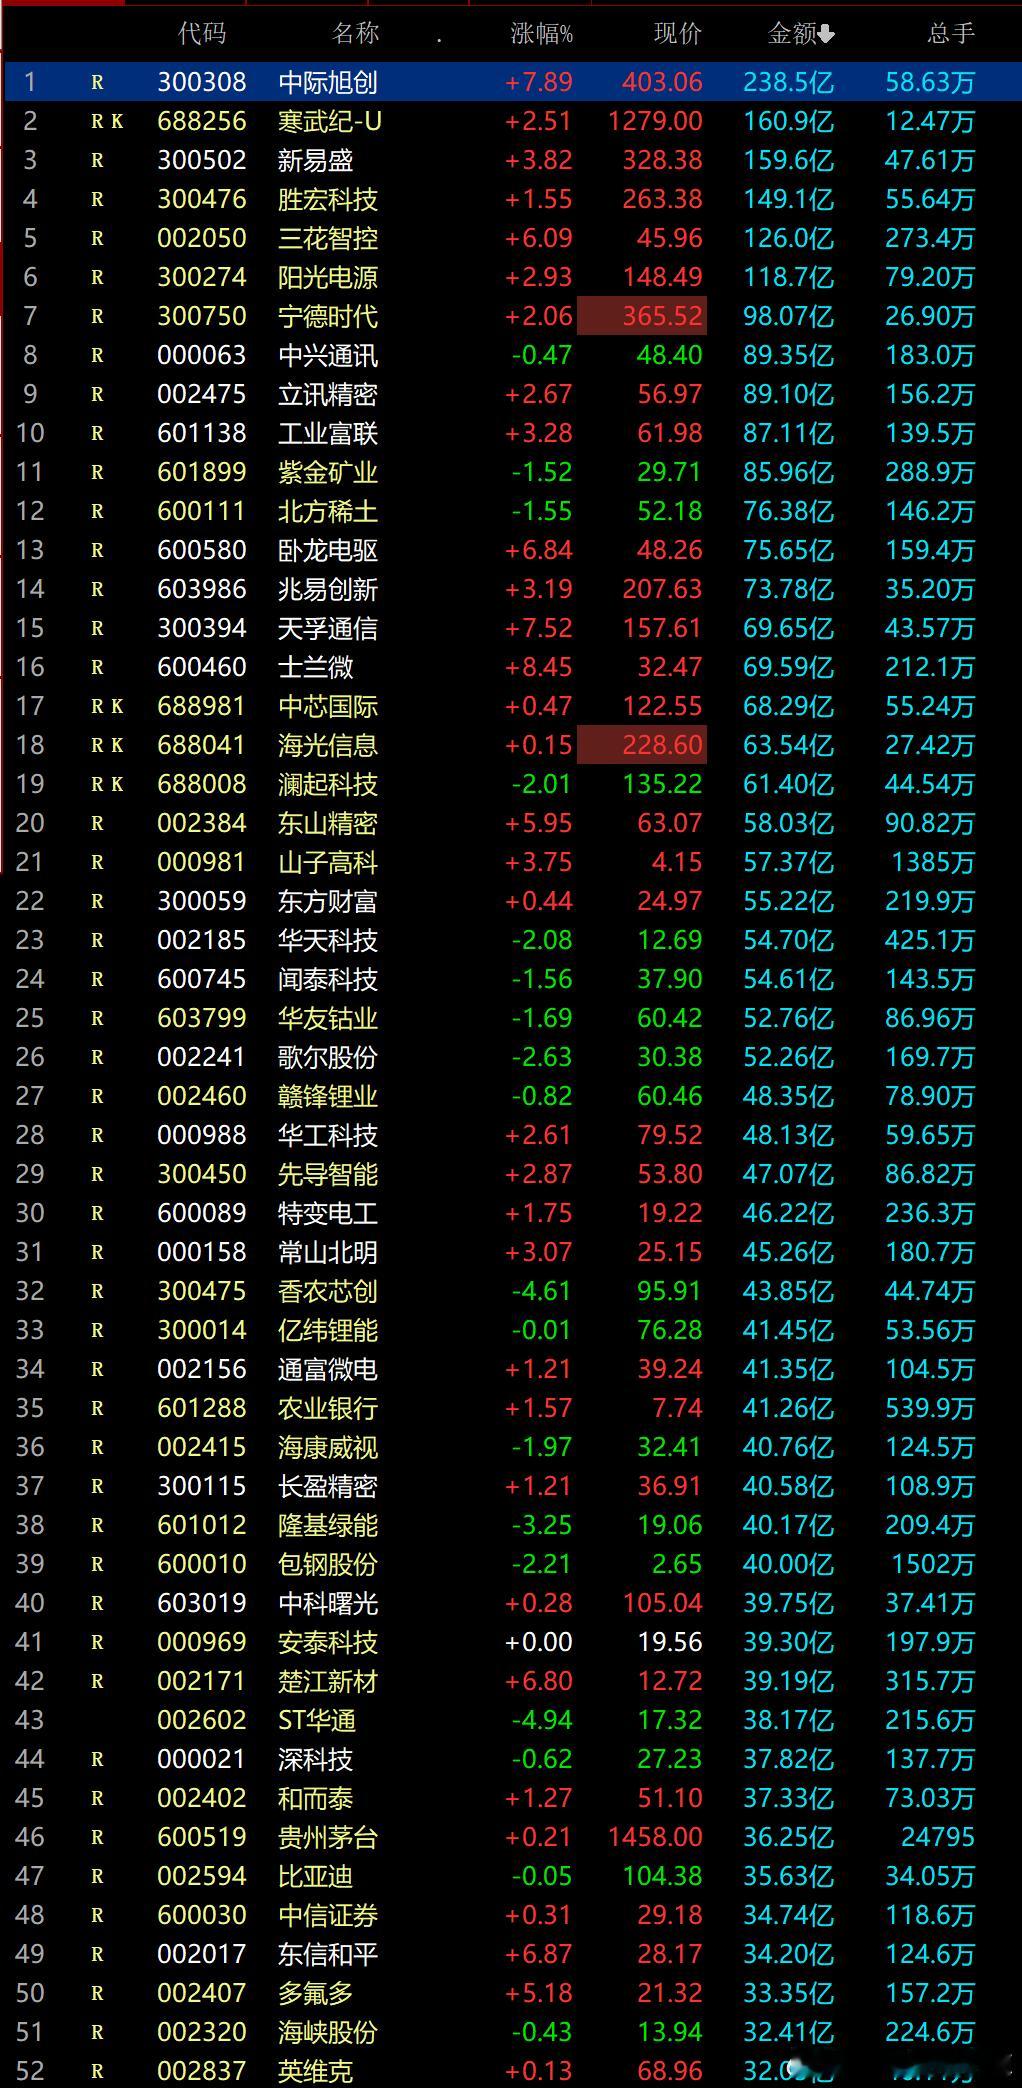Select stock name 中兴通讯

click(x=328, y=355)
